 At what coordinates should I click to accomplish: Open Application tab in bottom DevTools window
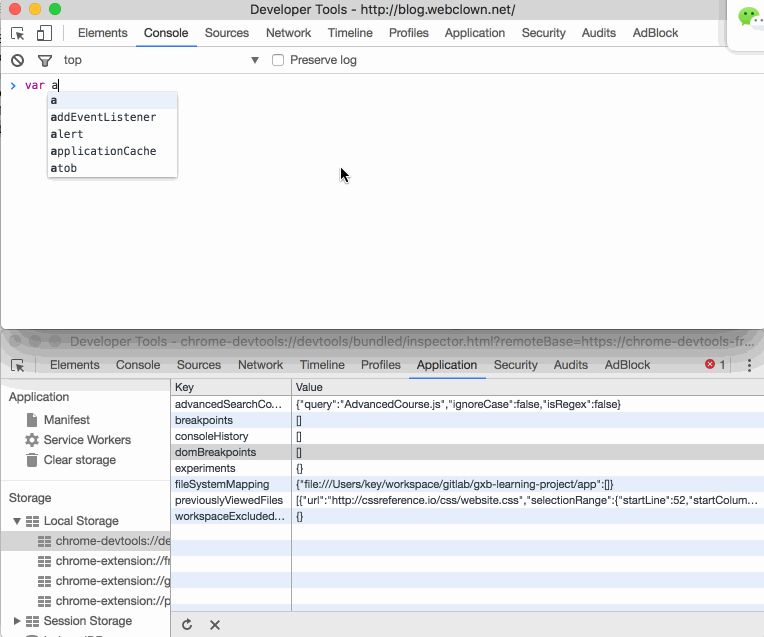click(447, 365)
